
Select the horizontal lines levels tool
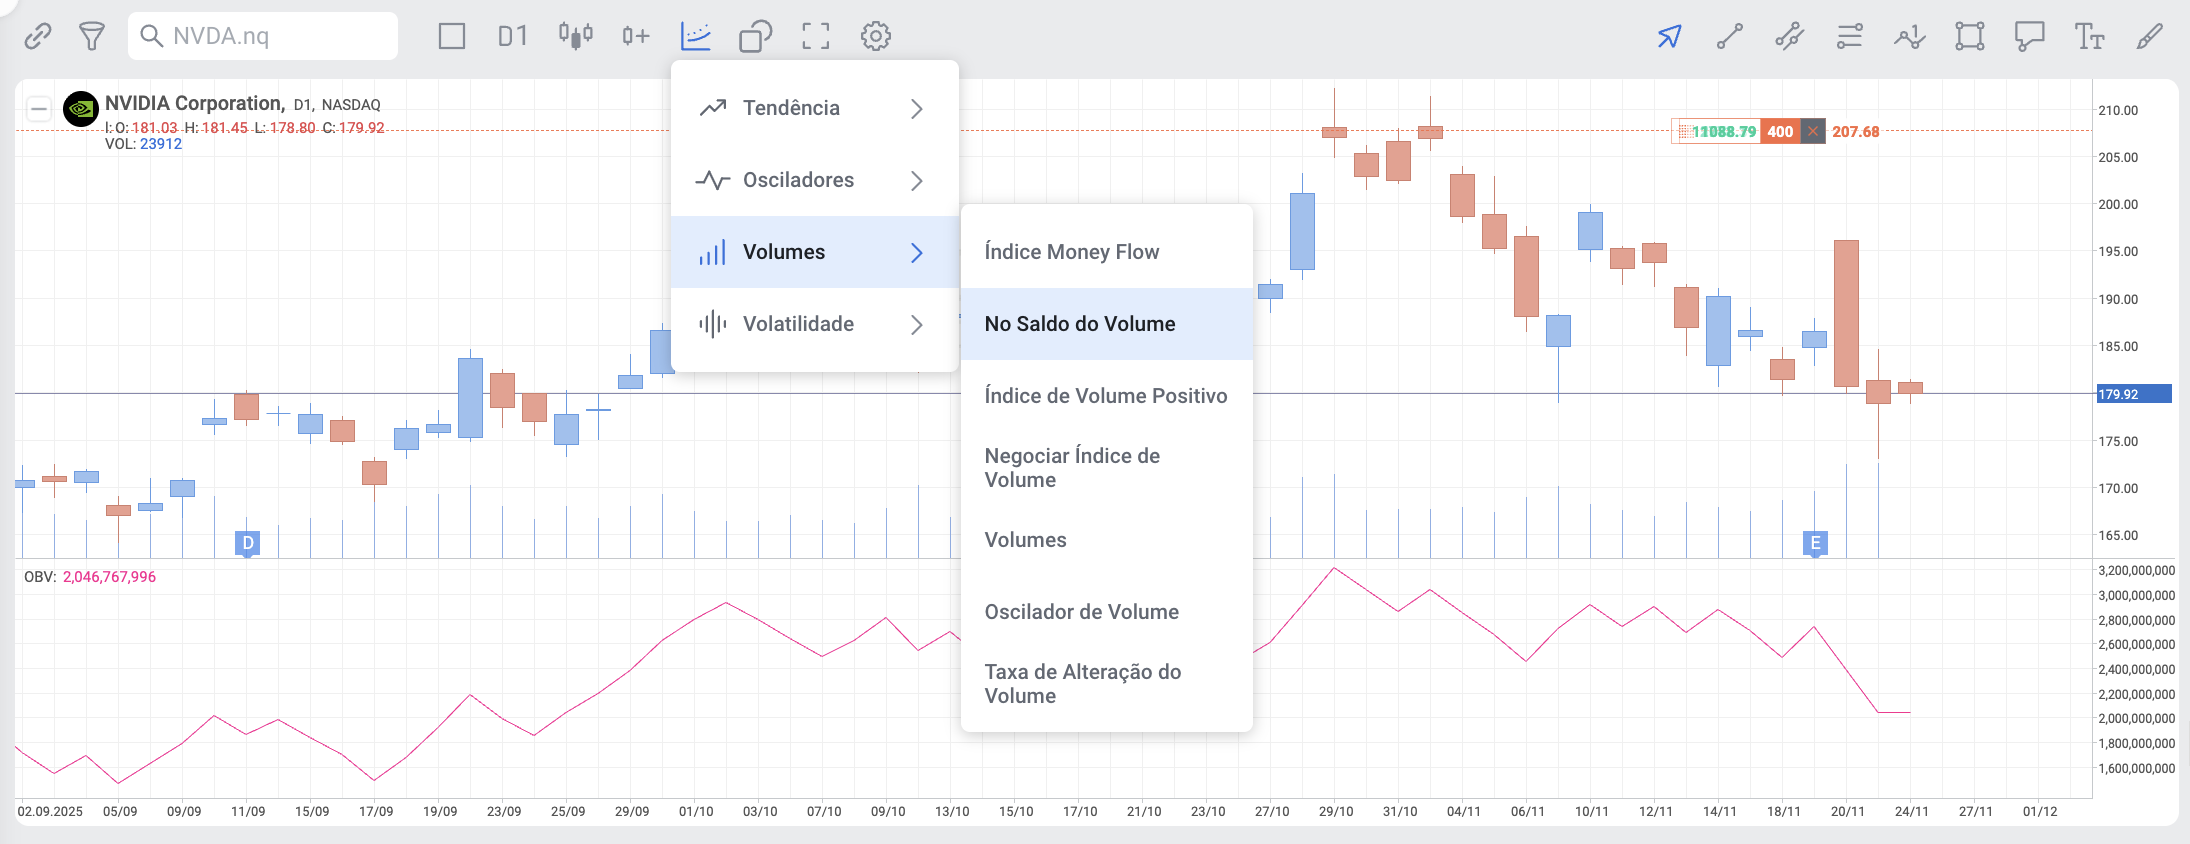(x=1849, y=36)
